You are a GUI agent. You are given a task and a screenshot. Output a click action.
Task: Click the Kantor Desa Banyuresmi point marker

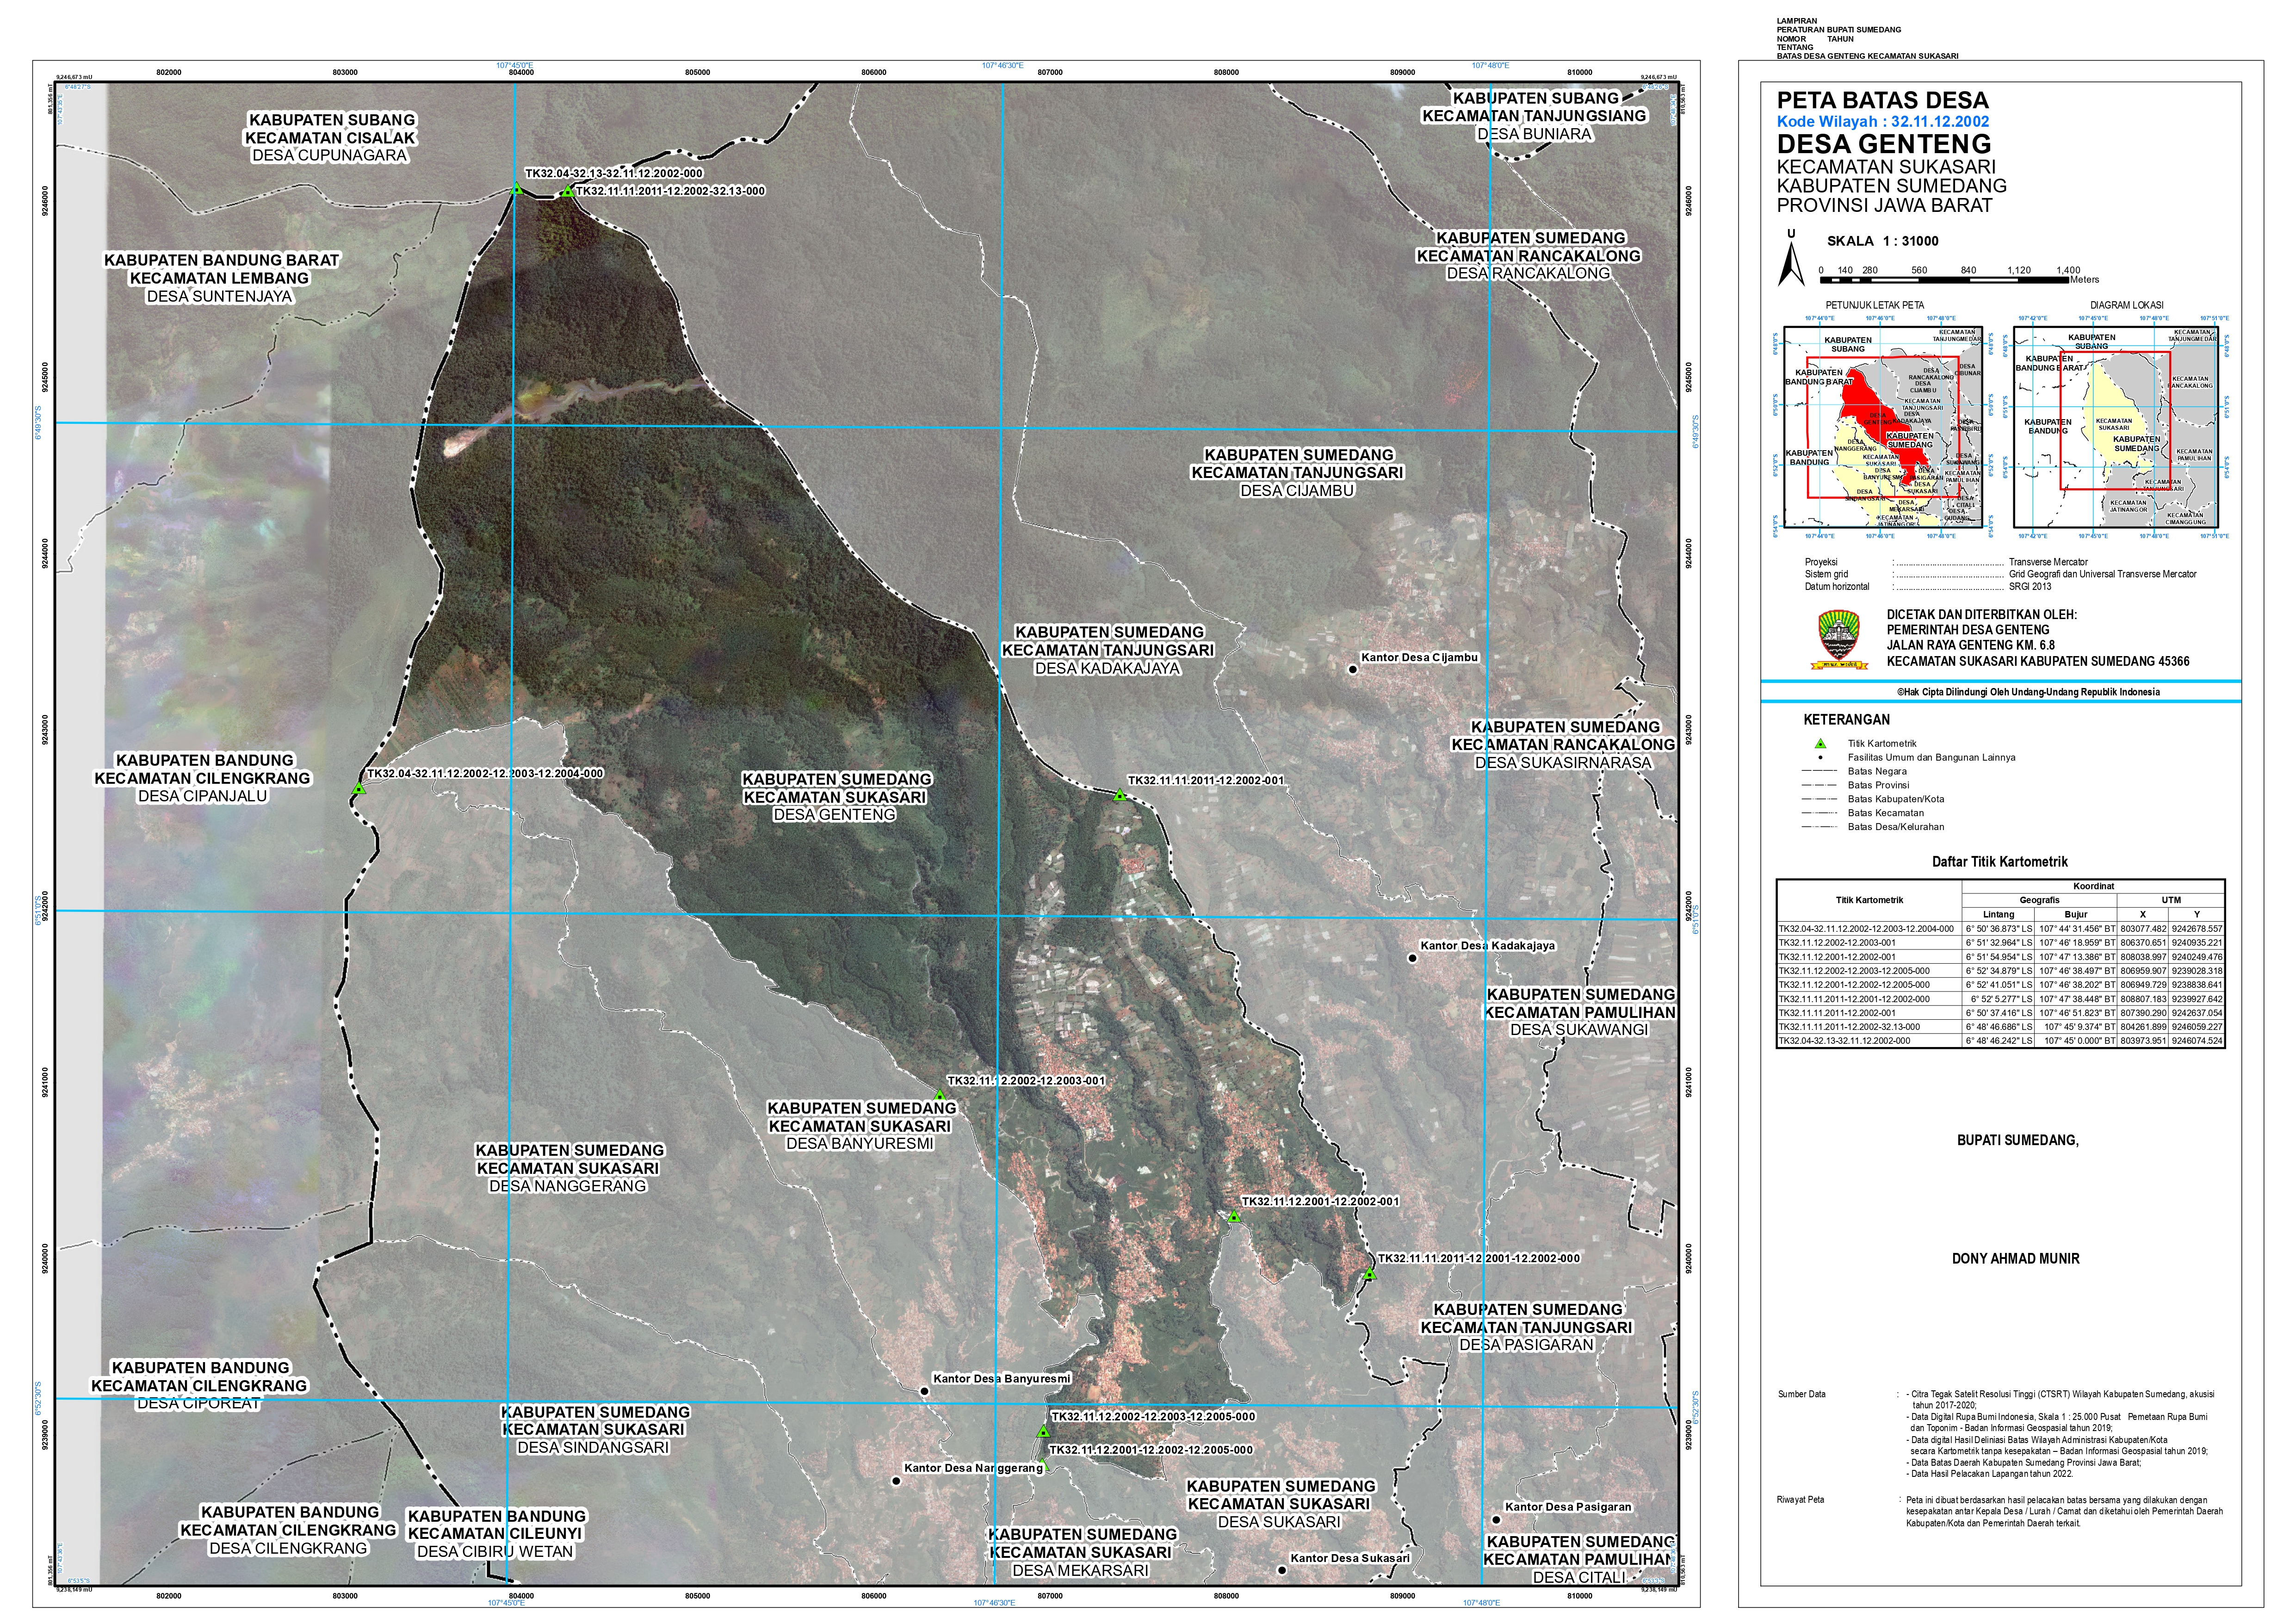[925, 1390]
